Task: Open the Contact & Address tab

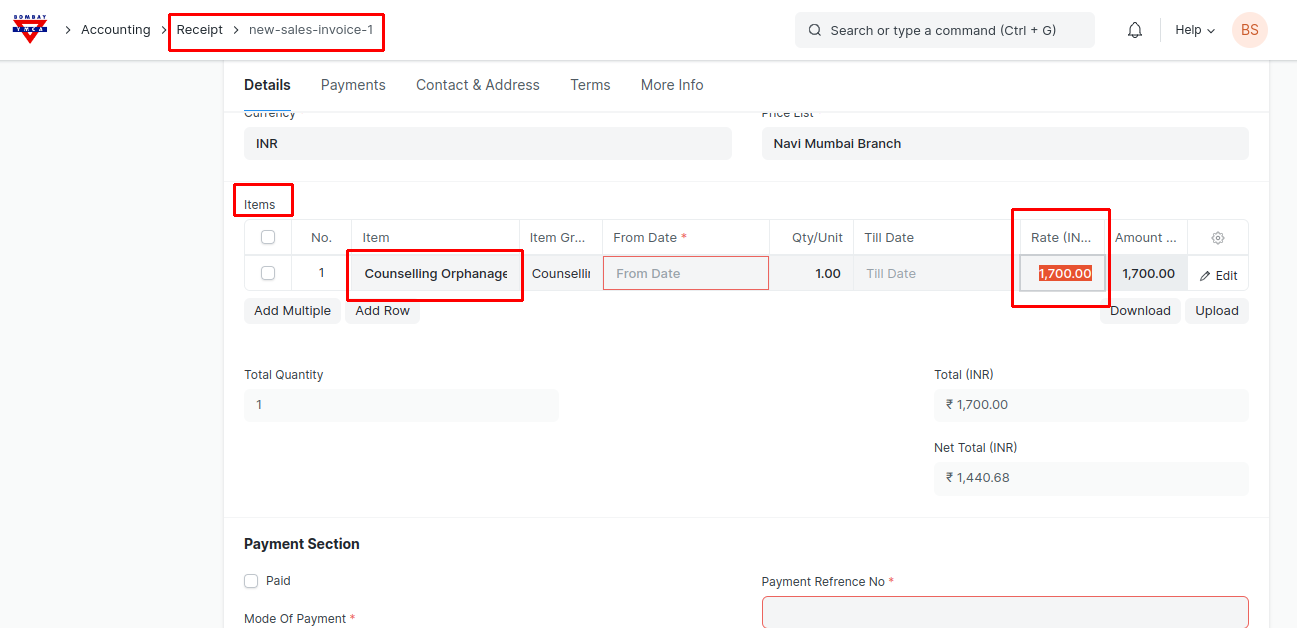Action: click(x=477, y=85)
